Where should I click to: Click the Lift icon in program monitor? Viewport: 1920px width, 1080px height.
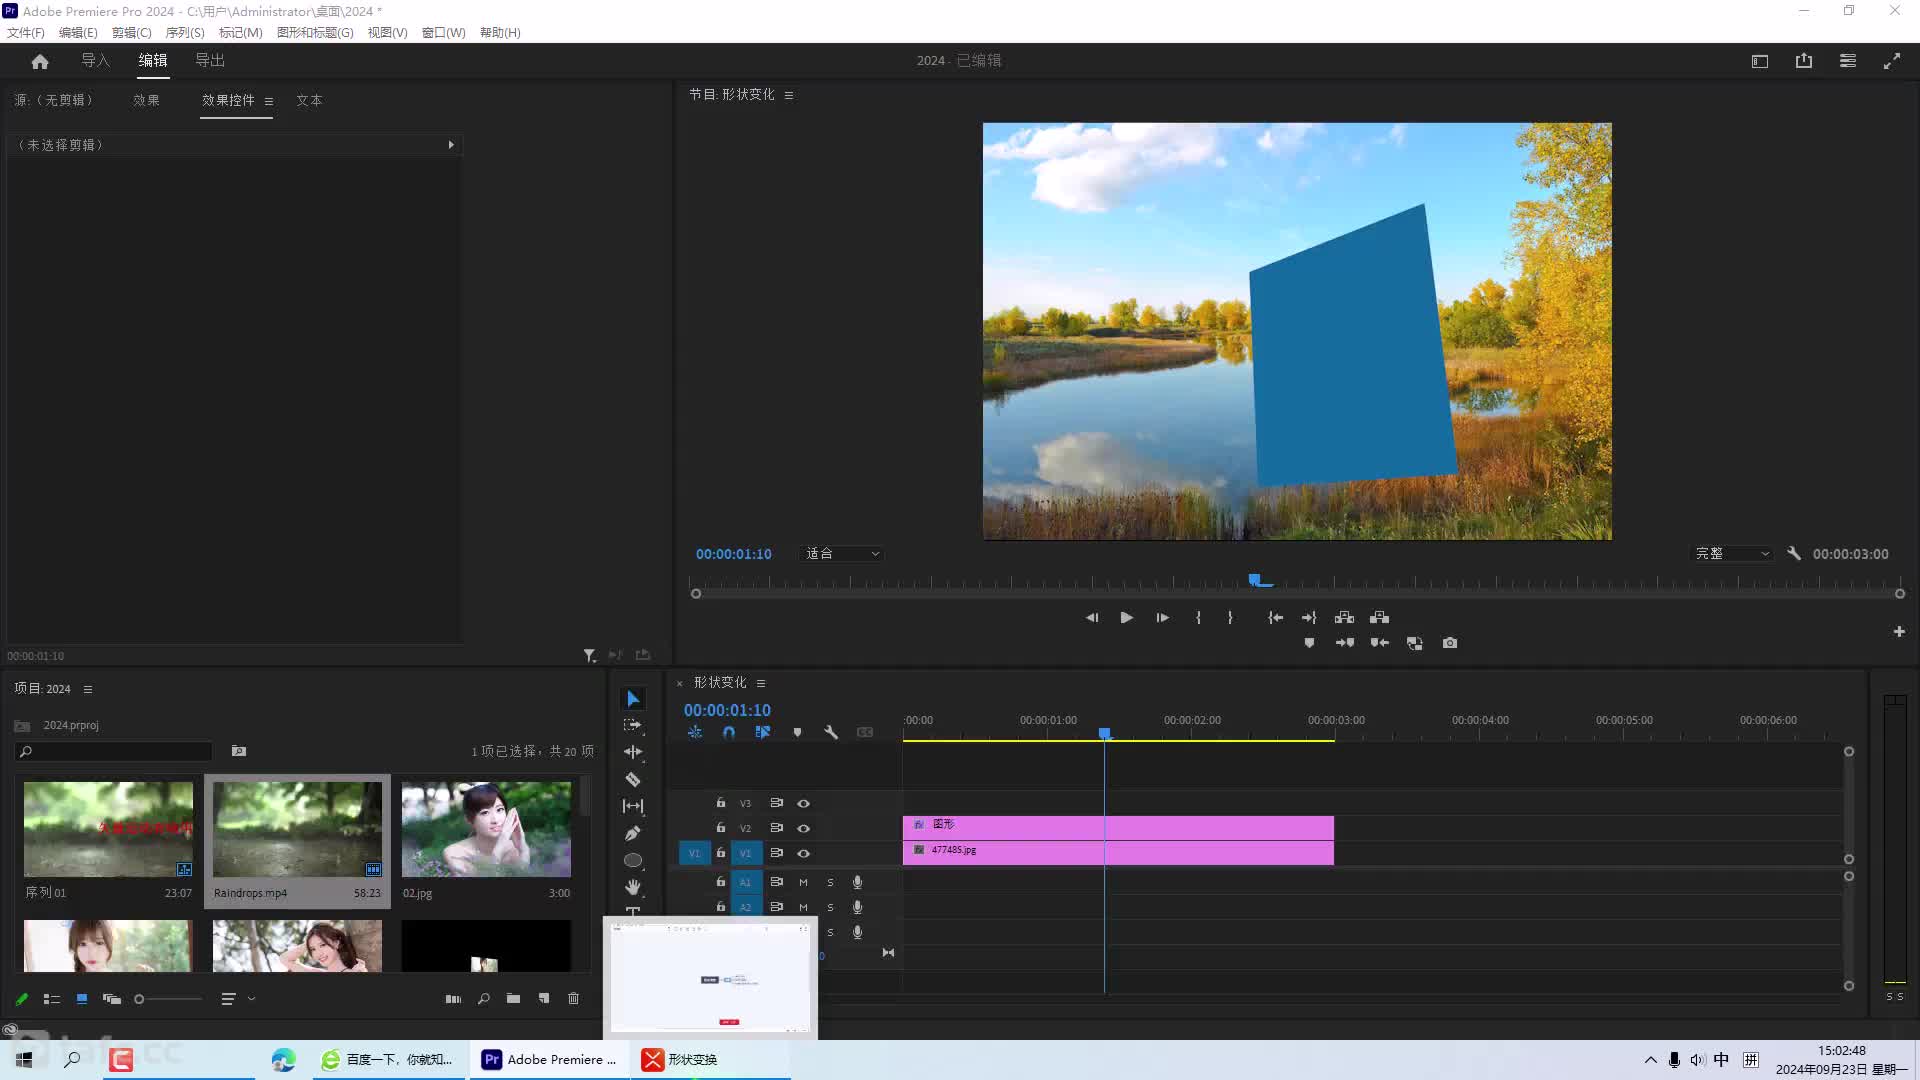pyautogui.click(x=1344, y=618)
